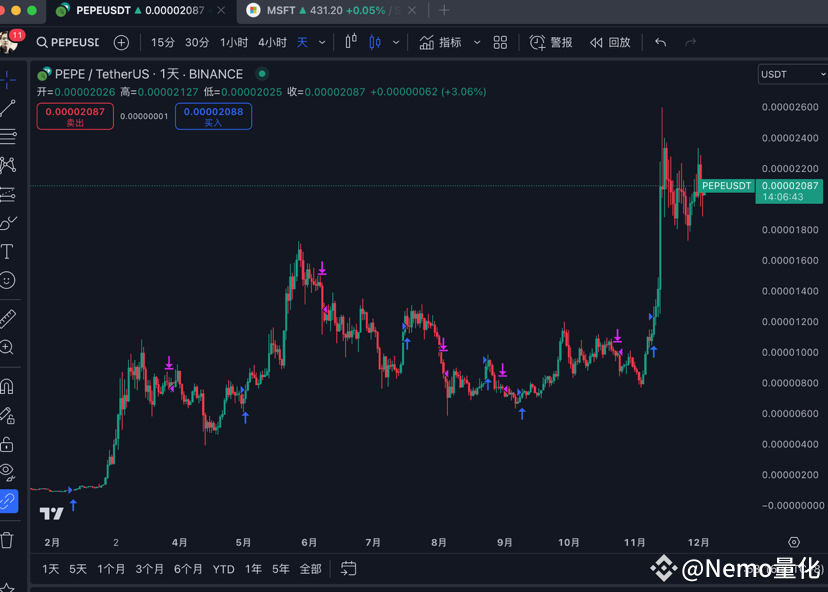Image resolution: width=828 pixels, height=592 pixels.
Task: Set interval to 30分
Action: tap(197, 42)
